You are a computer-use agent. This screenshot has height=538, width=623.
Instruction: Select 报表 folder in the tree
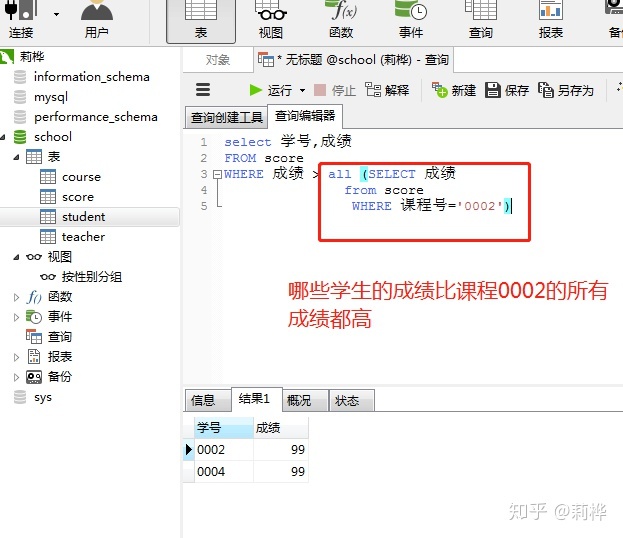[x=60, y=356]
